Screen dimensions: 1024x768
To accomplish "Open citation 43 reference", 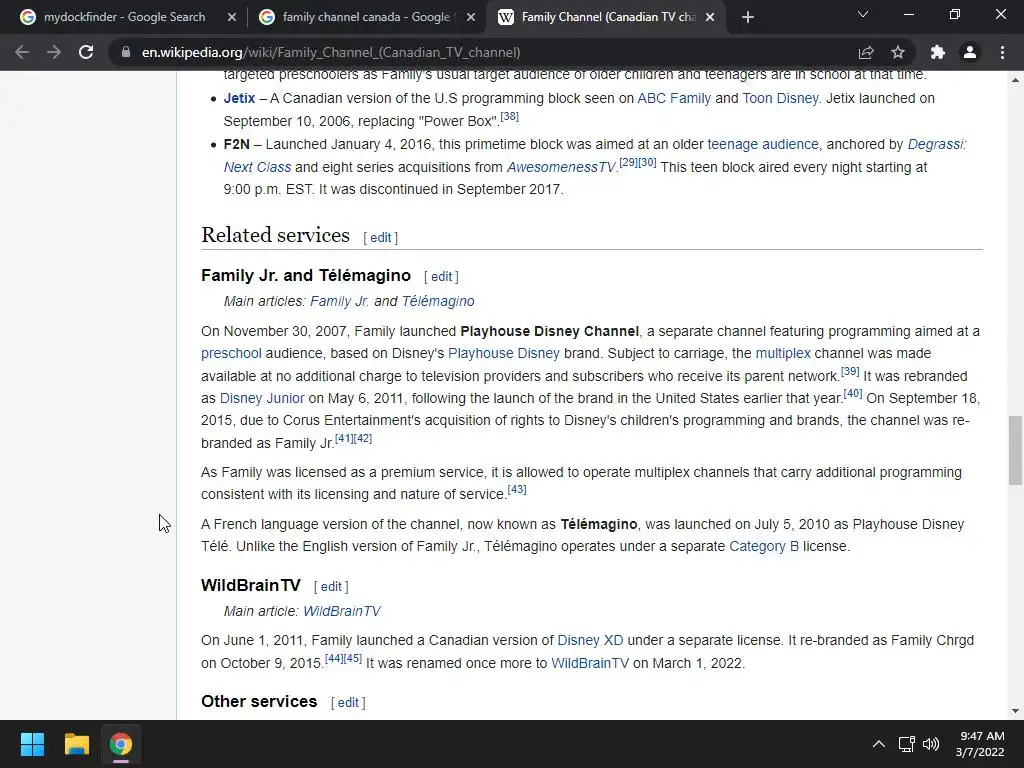I will [x=517, y=489].
